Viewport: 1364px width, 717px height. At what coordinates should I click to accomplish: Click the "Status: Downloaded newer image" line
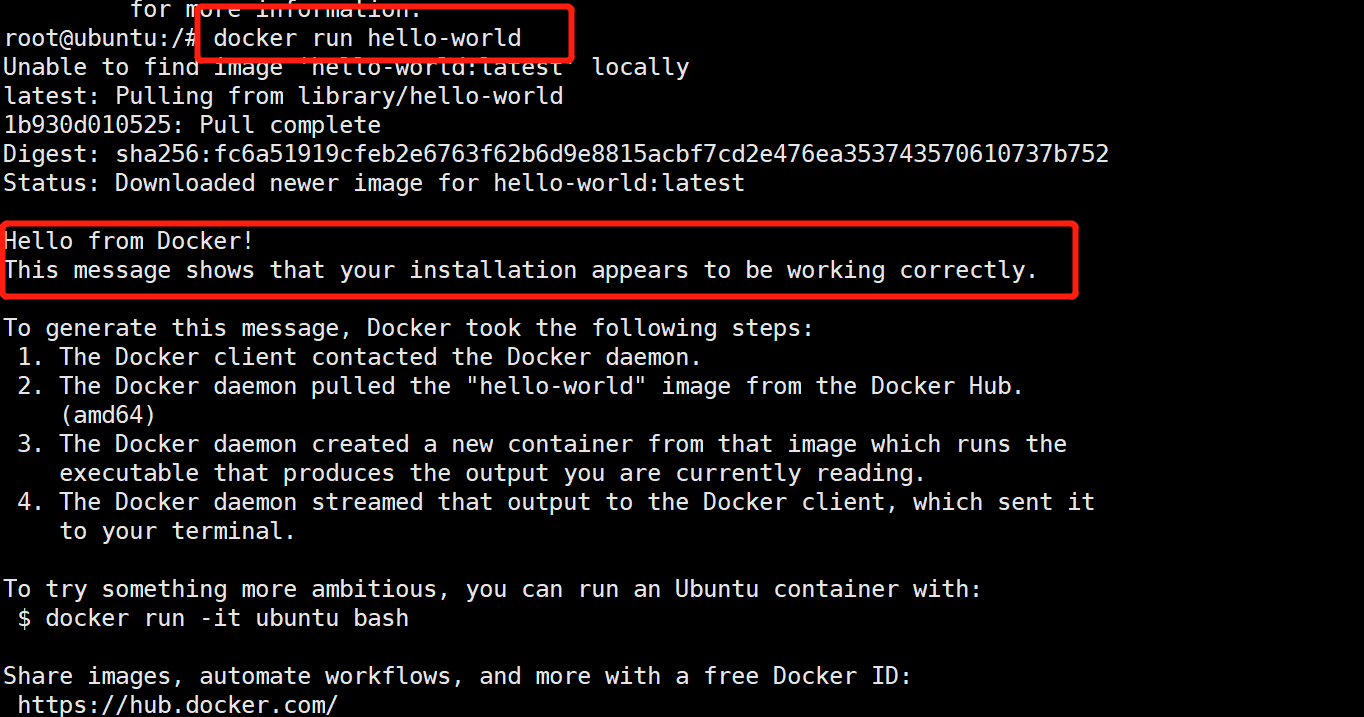click(x=374, y=183)
